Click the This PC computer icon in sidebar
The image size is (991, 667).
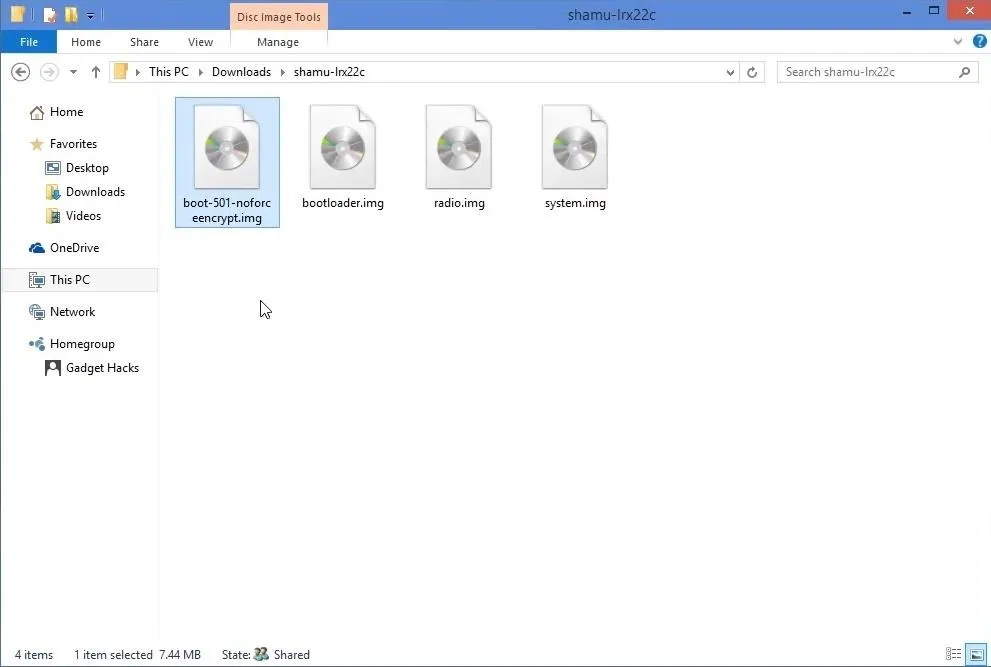[37, 280]
